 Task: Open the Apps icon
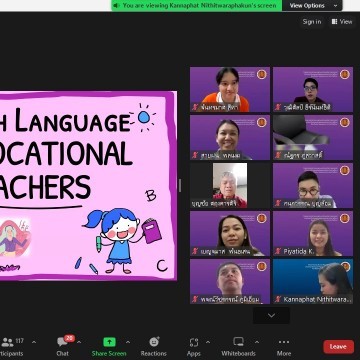(194, 342)
